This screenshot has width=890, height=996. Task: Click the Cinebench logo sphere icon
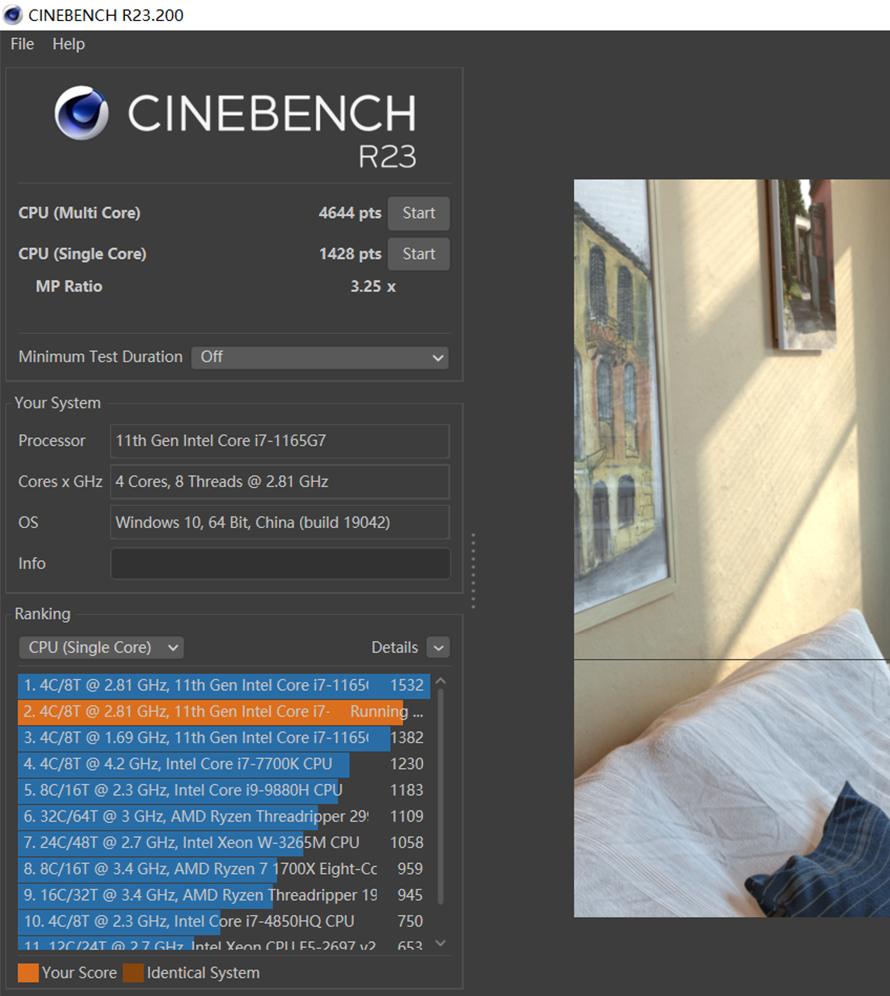[x=82, y=113]
